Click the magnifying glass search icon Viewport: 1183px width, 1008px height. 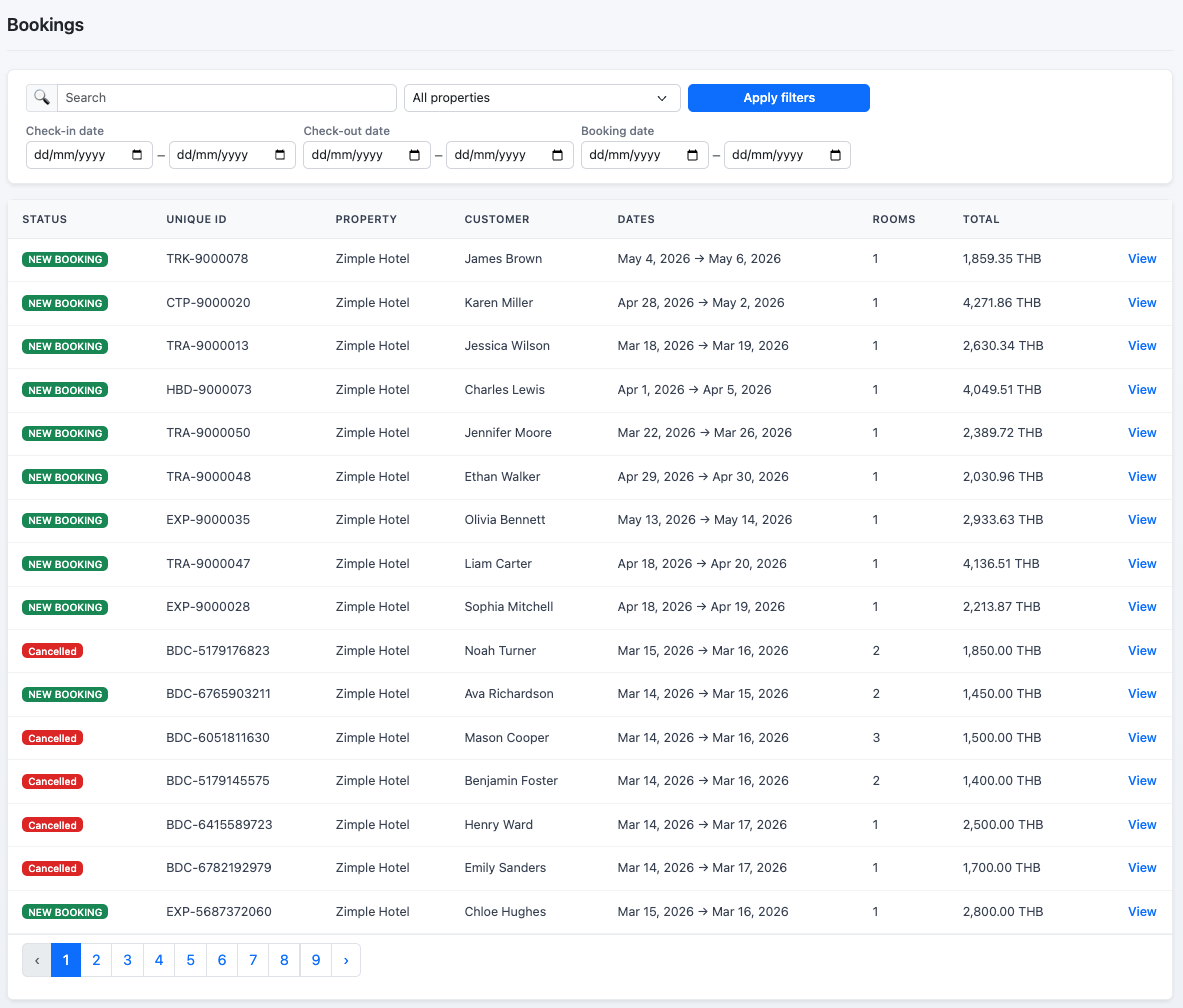[42, 98]
